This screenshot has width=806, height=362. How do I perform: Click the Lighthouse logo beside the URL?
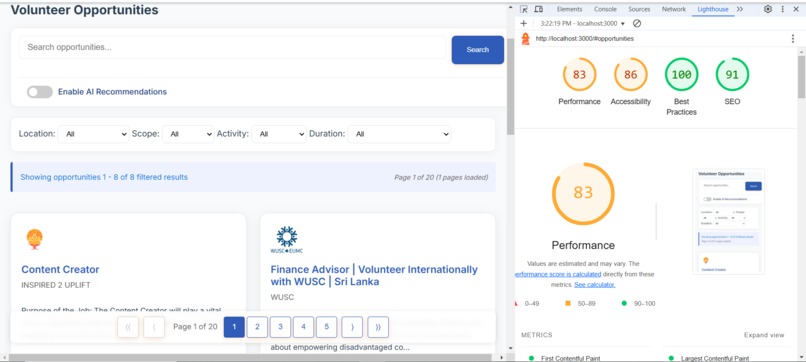(525, 39)
